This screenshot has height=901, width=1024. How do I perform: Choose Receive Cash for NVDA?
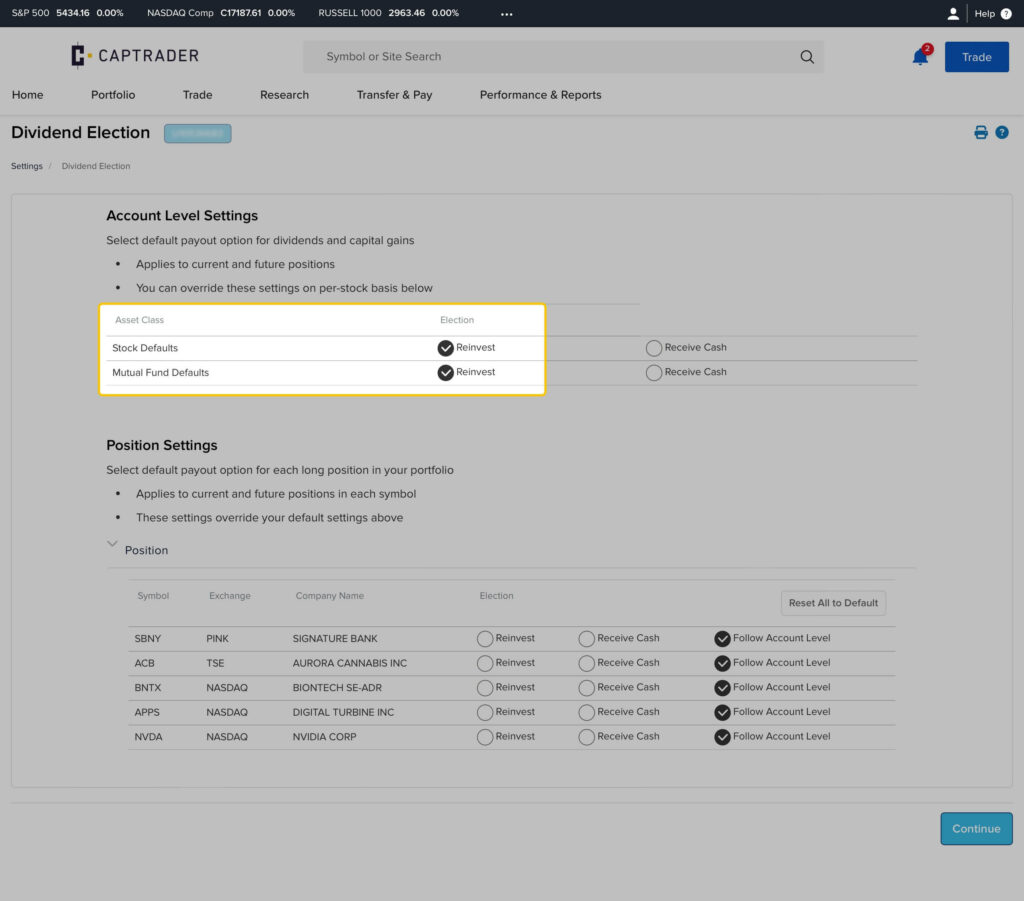[586, 737]
